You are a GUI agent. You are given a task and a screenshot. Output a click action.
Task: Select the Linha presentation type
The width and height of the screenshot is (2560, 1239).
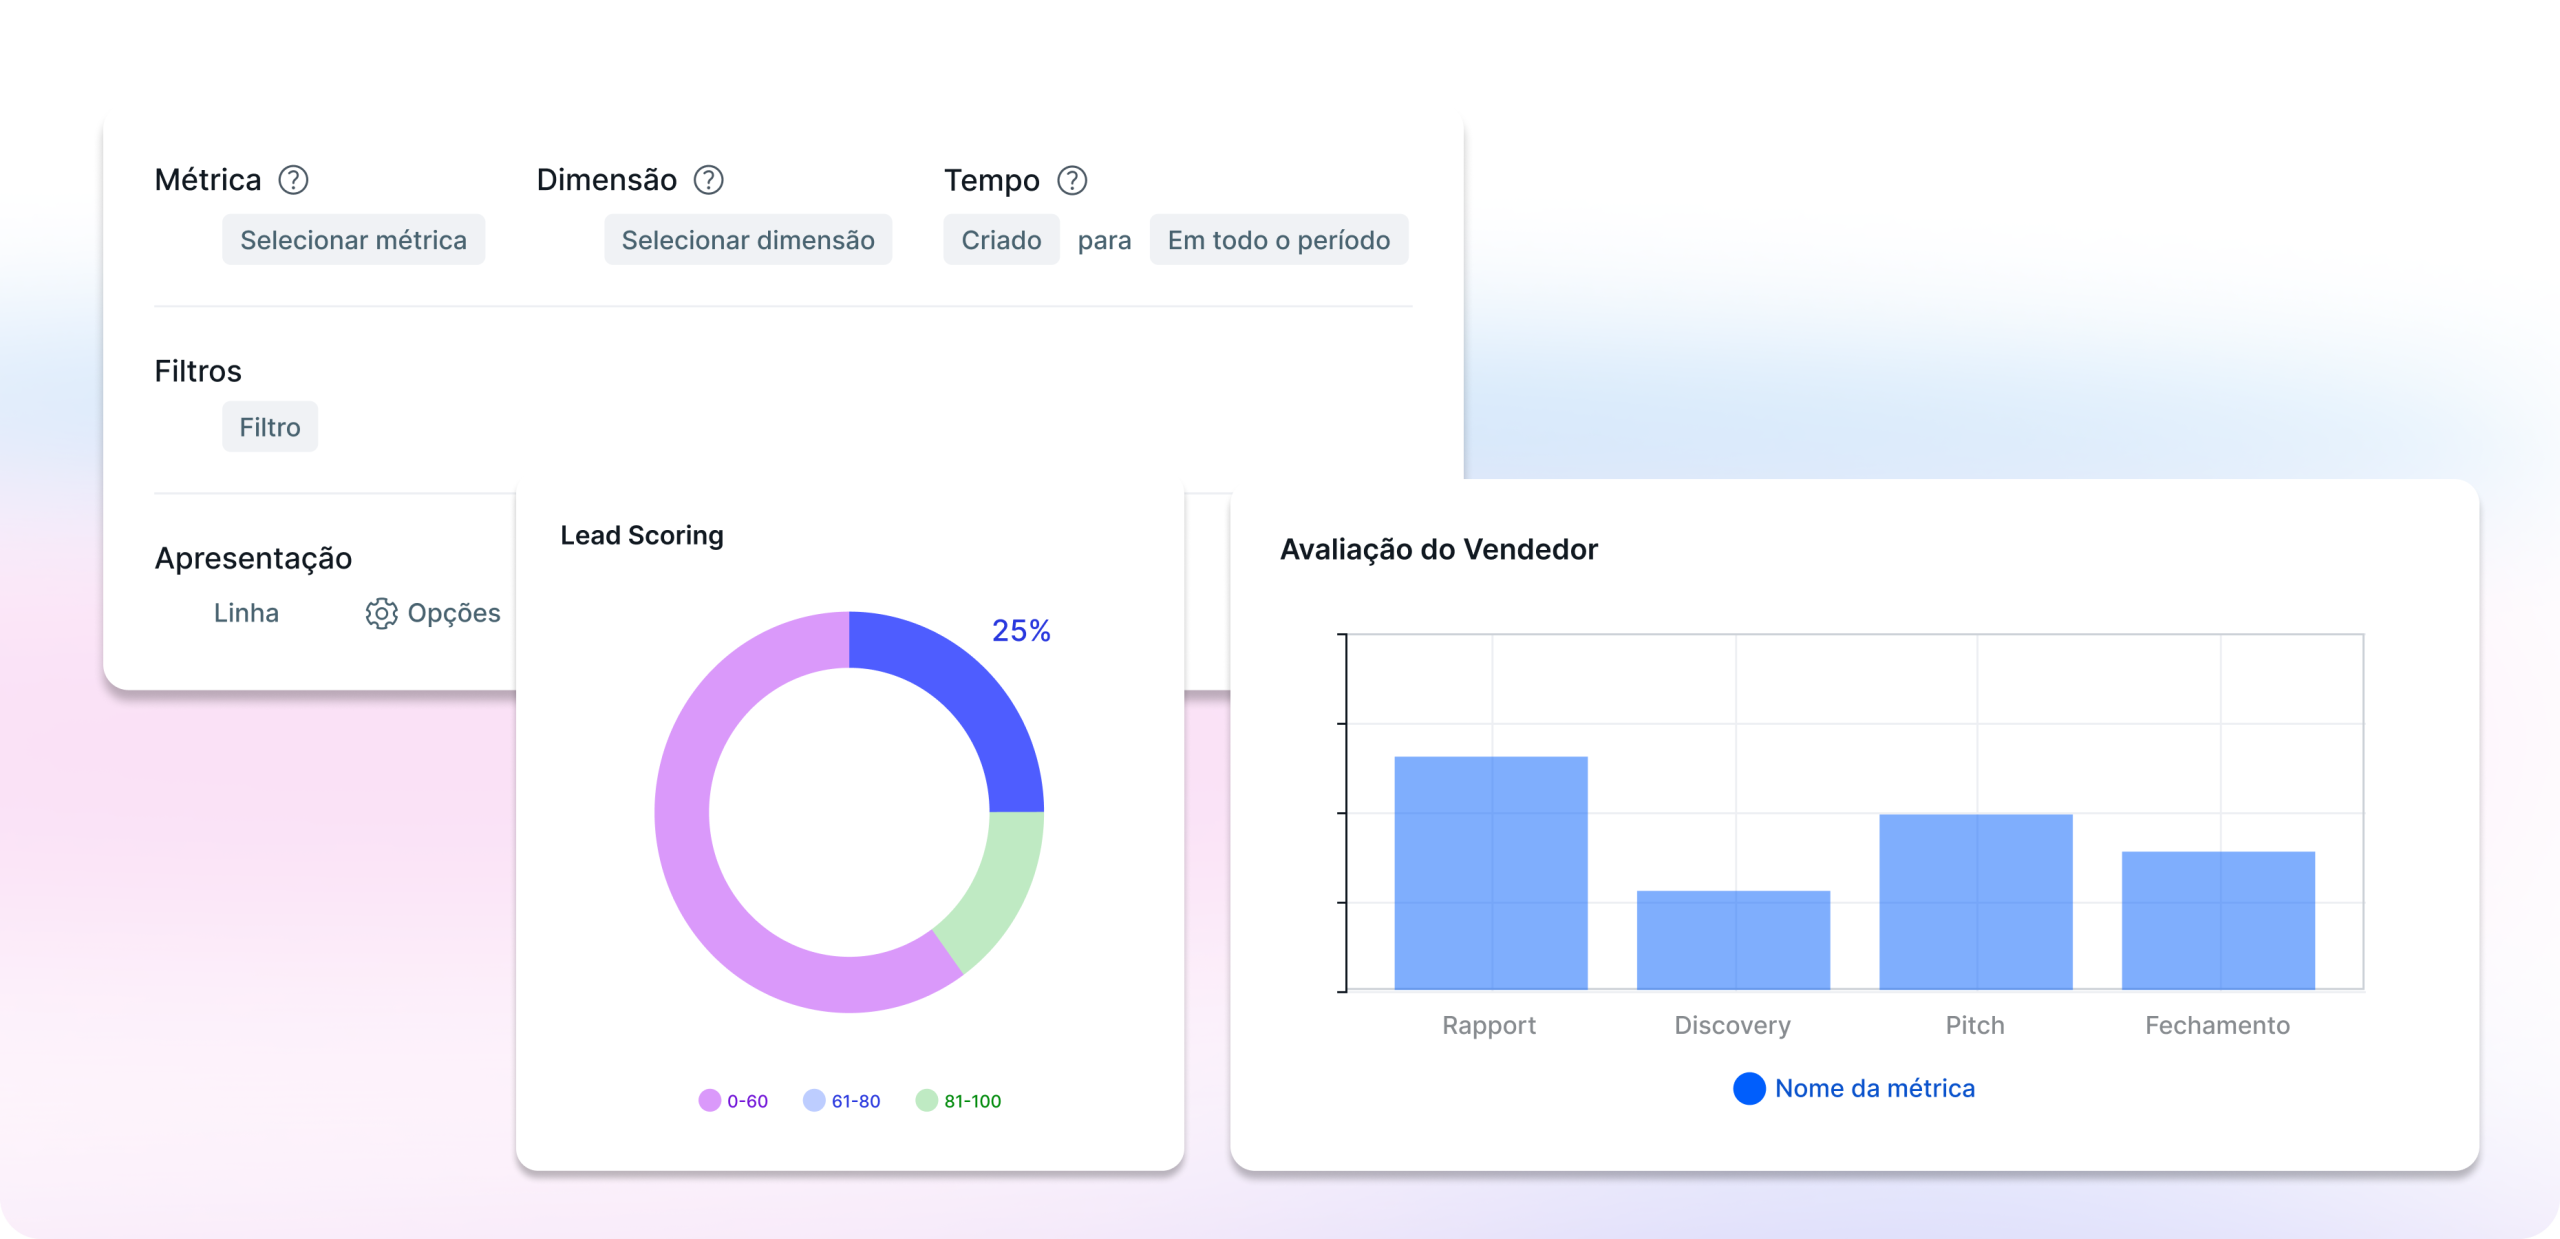point(246,613)
